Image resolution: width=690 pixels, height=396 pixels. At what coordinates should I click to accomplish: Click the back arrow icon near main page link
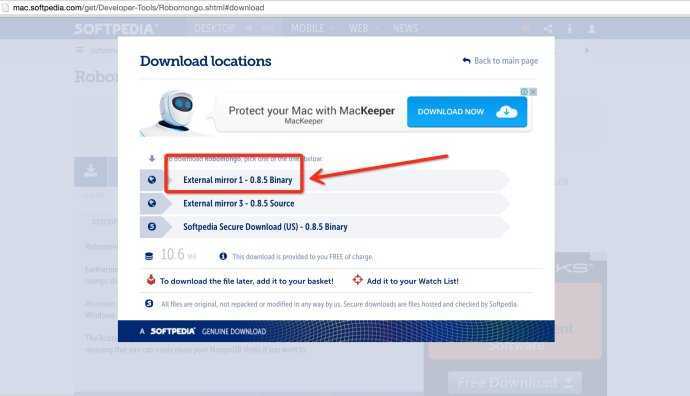pyautogui.click(x=466, y=60)
